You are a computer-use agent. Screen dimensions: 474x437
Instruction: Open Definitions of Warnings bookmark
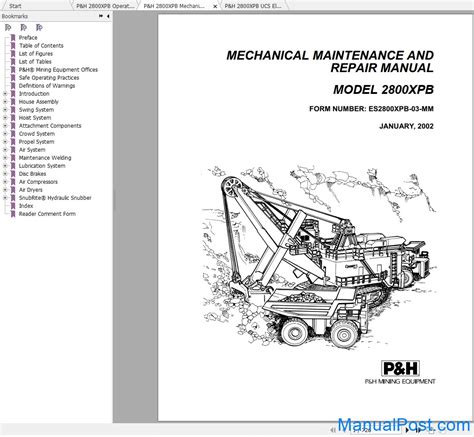[x=47, y=86]
